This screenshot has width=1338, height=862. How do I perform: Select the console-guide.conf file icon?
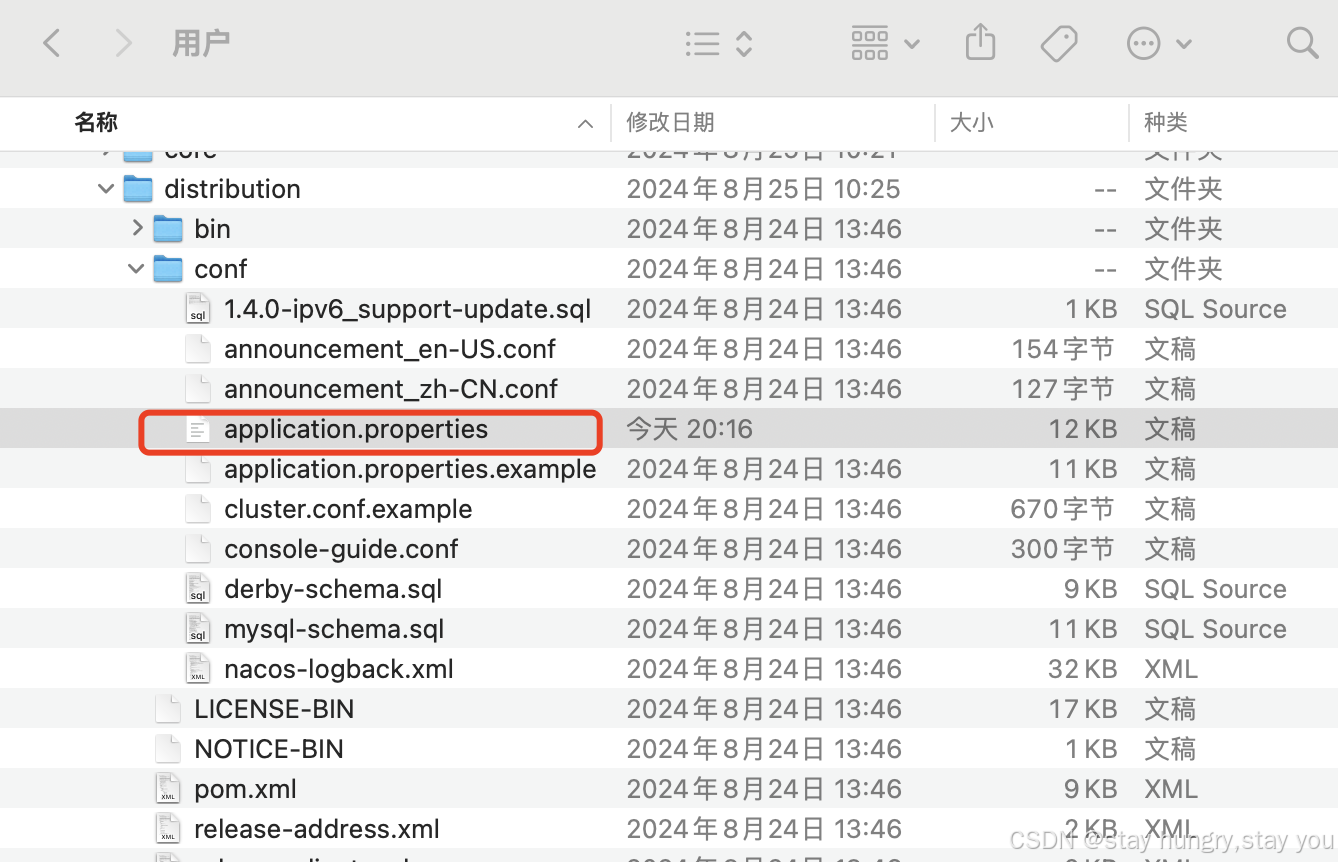tap(198, 549)
